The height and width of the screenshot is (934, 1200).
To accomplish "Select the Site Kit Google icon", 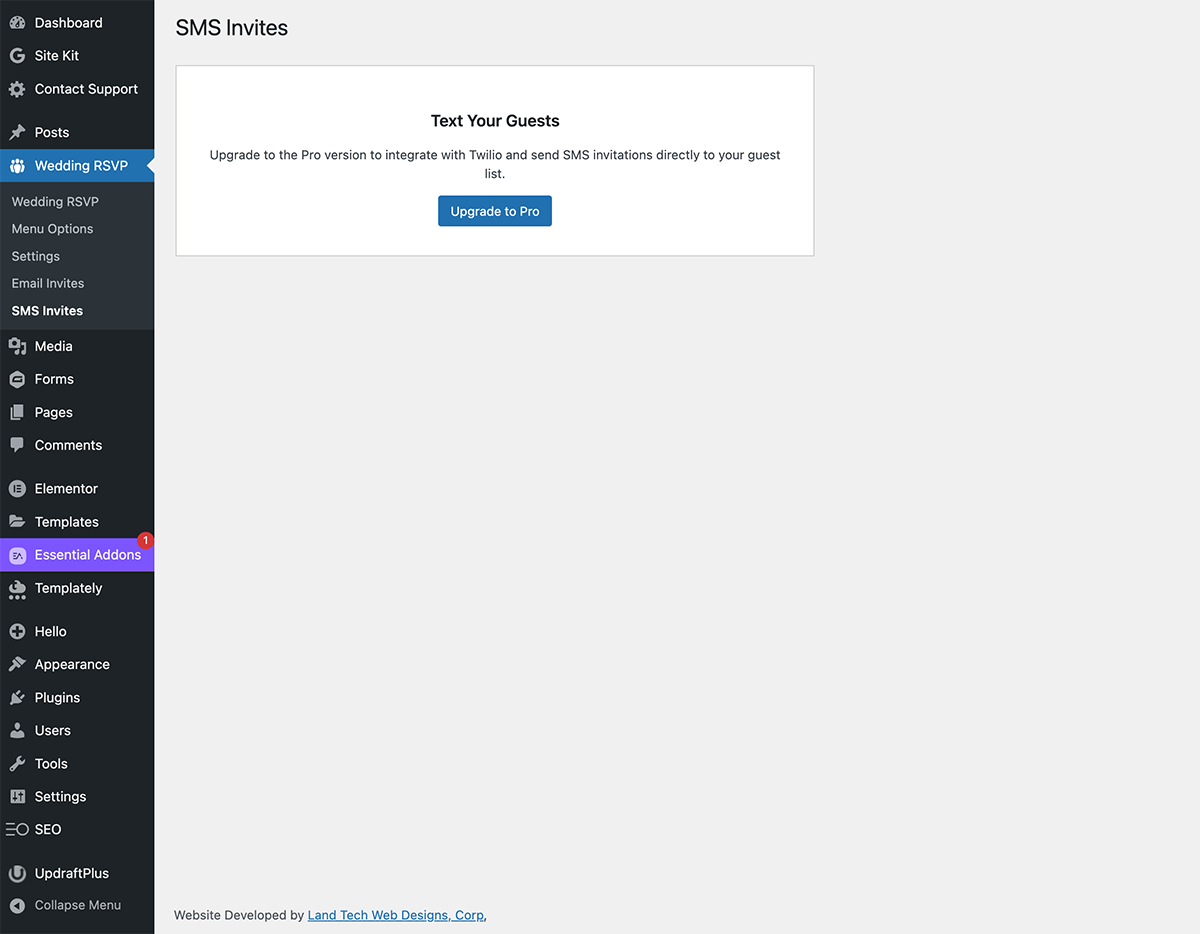I will (x=16, y=55).
